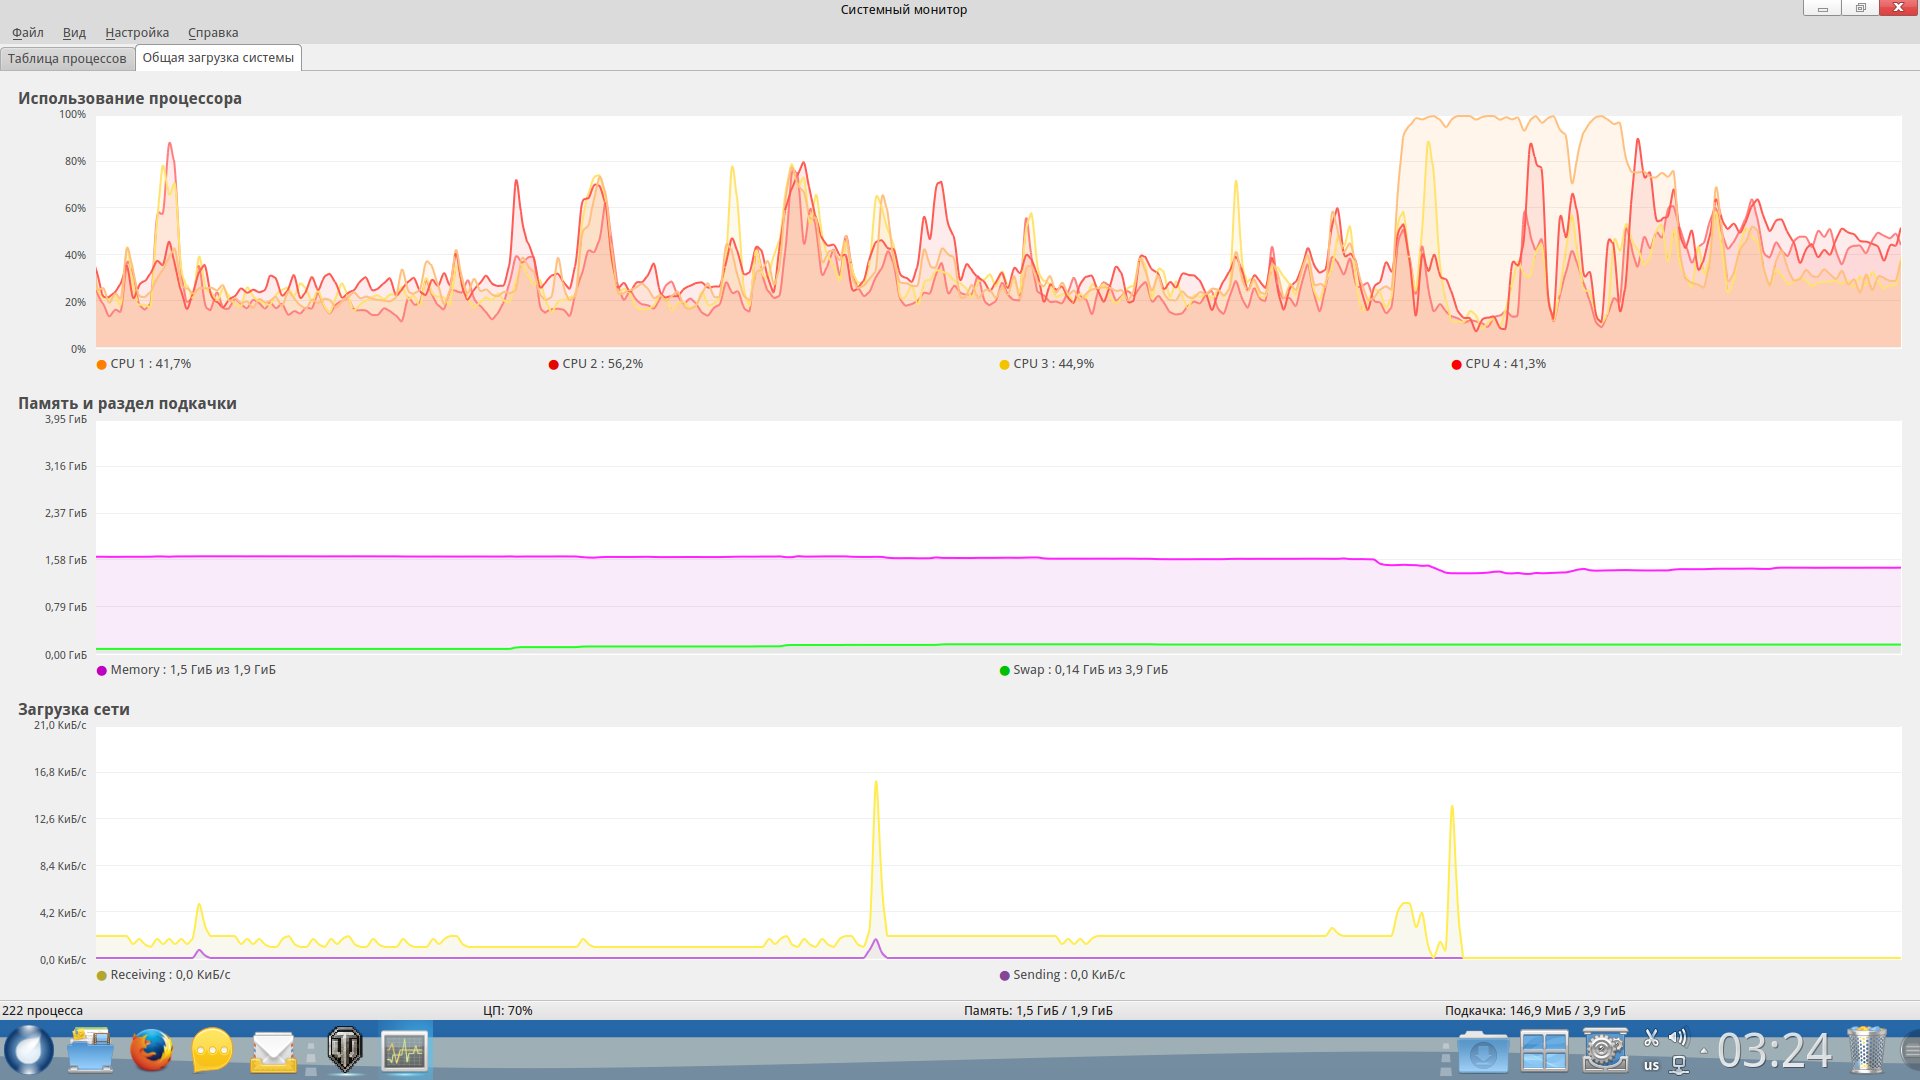Screen dimensions: 1920x1080
Task: Open the Файл menu
Action: click(28, 33)
